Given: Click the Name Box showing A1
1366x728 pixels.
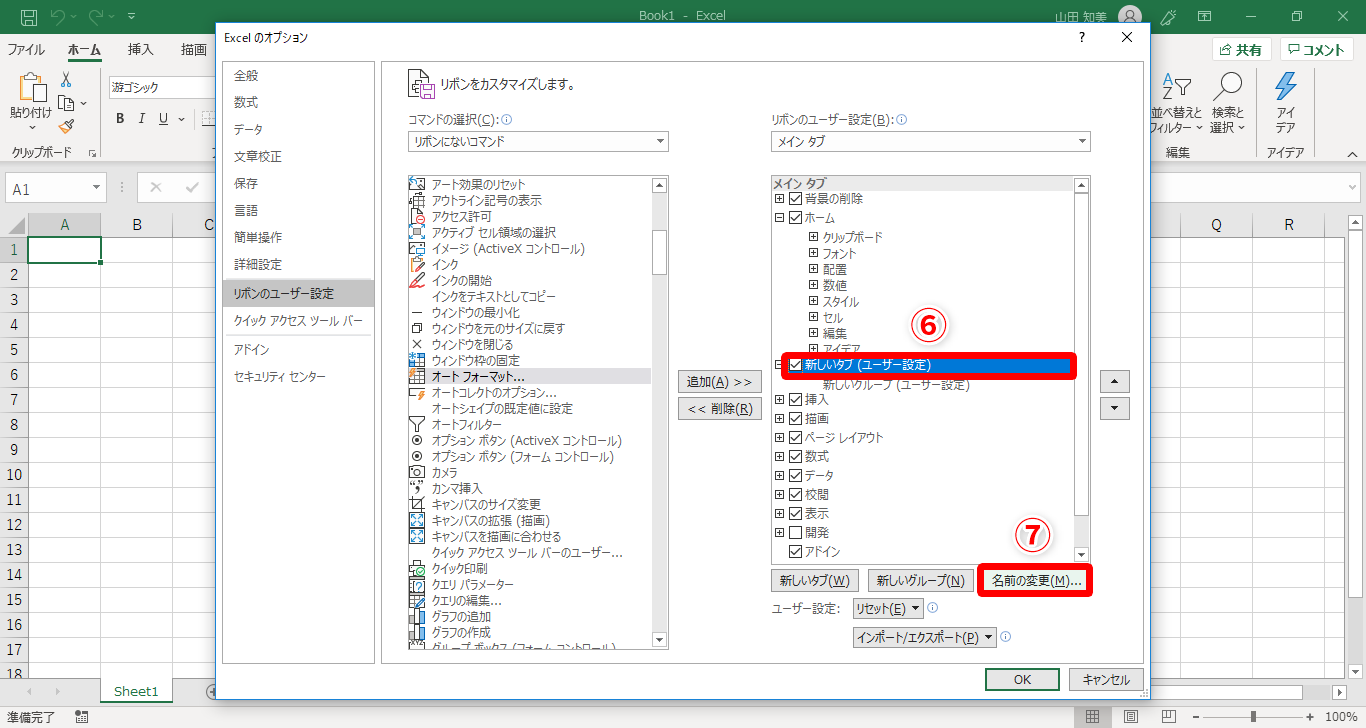Looking at the screenshot, I should tap(48, 188).
